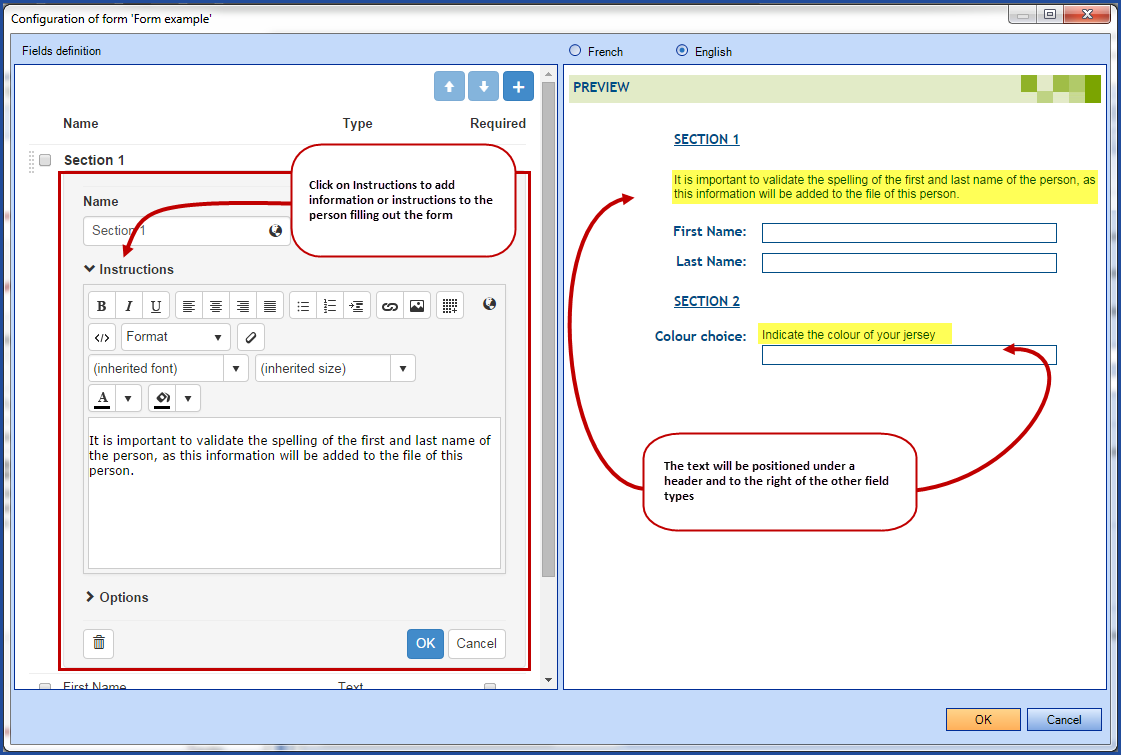Check the Section 1 checkbox
The height and width of the screenshot is (755, 1121).
(44, 159)
